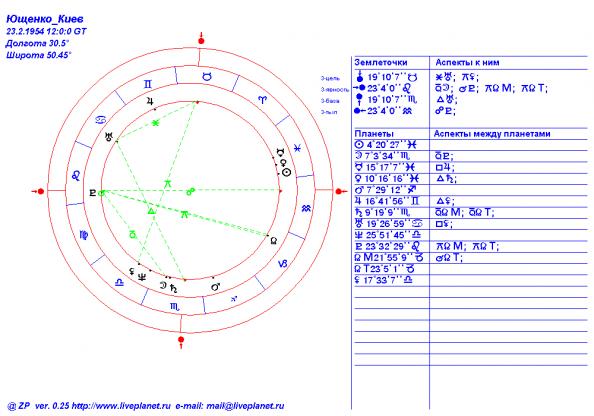Click the Scorpio sign in the zodiac ring
The width and height of the screenshot is (594, 416).
[x=175, y=307]
